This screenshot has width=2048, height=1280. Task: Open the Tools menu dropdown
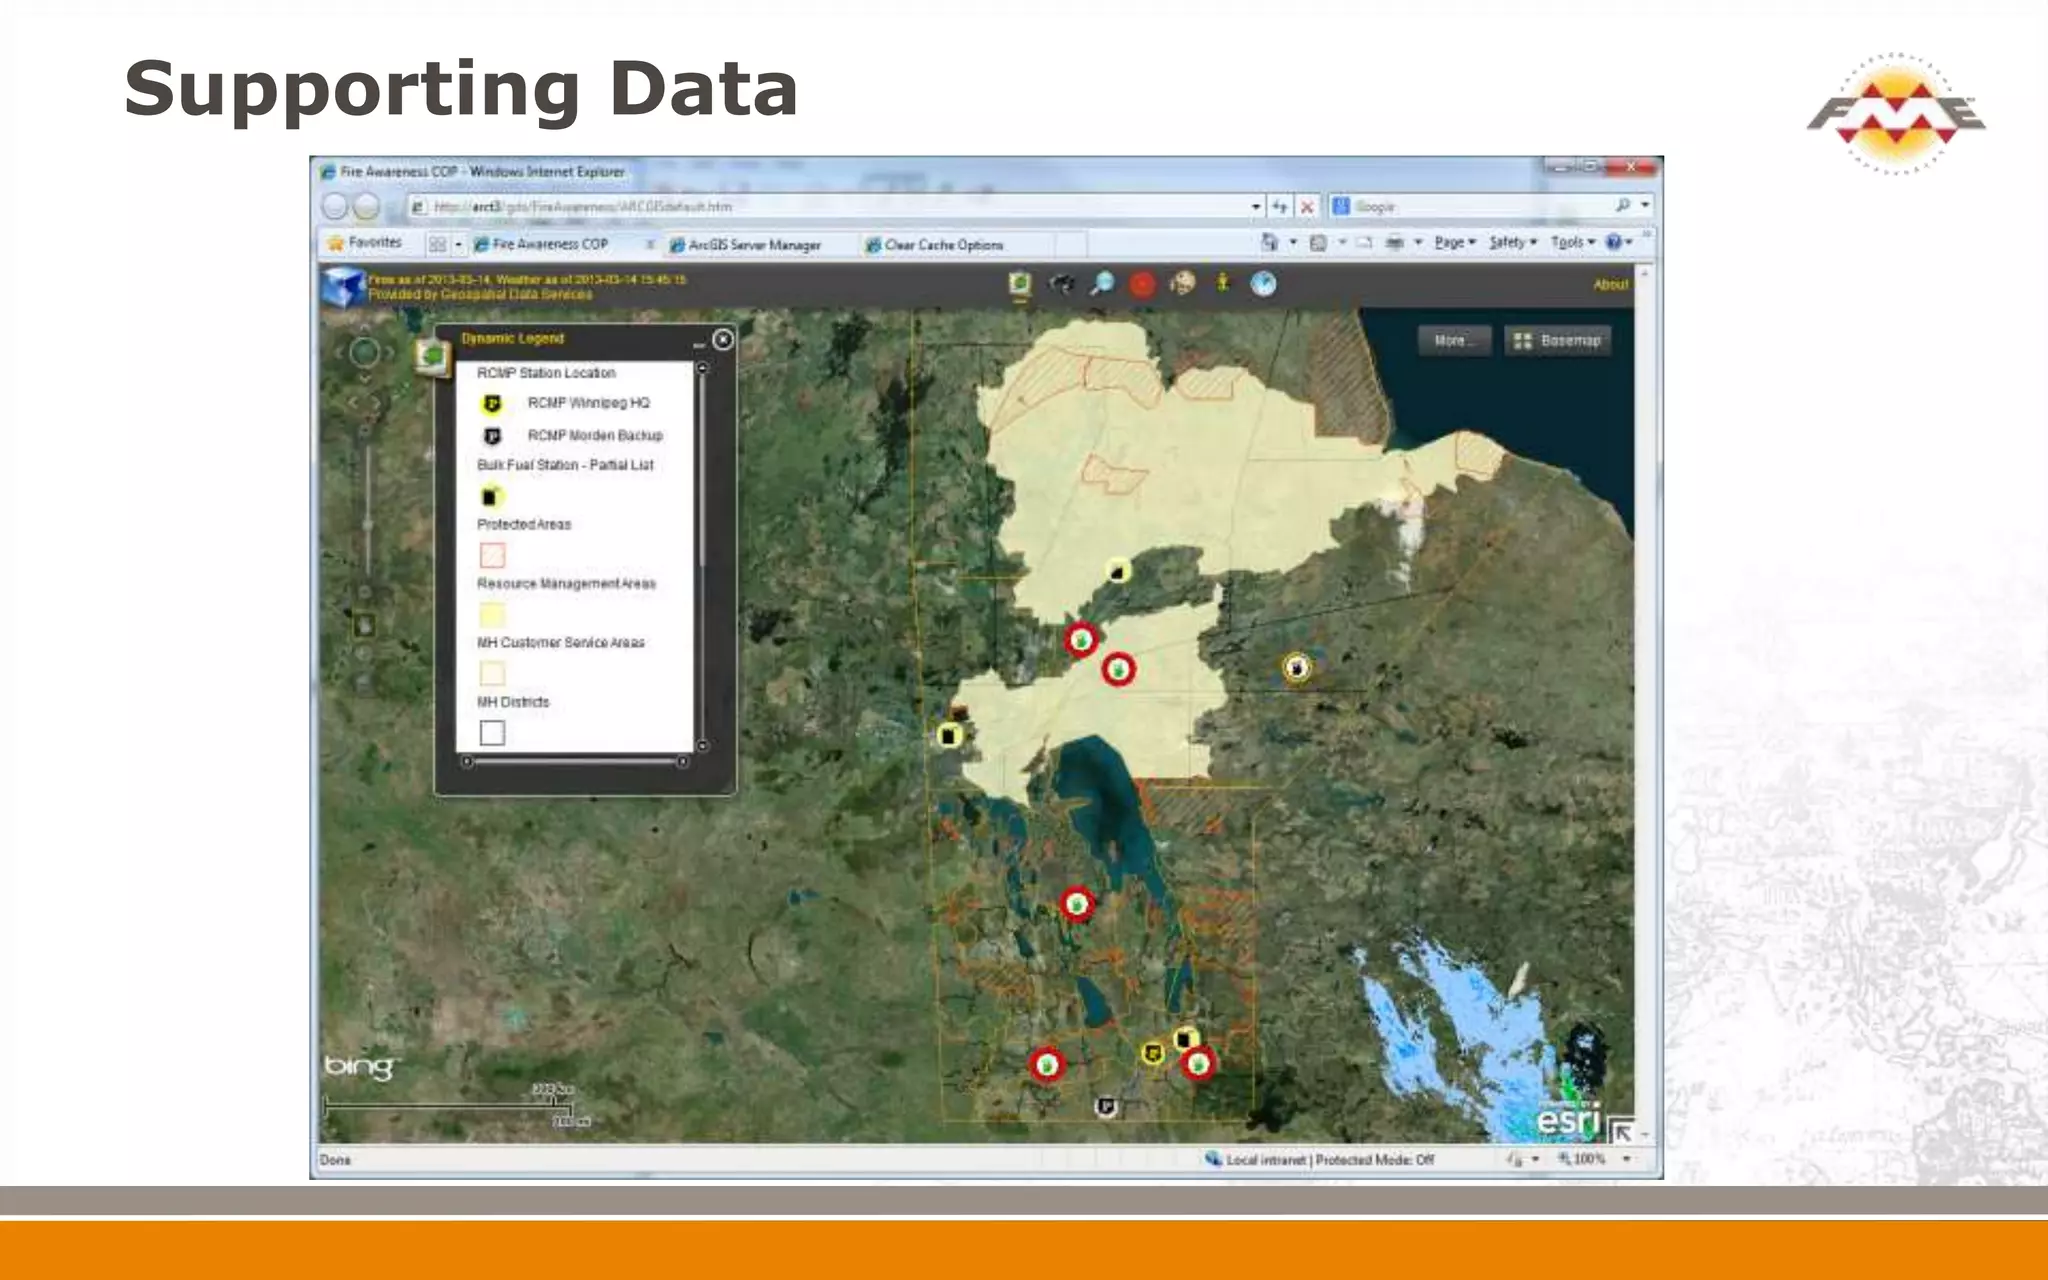(1573, 242)
